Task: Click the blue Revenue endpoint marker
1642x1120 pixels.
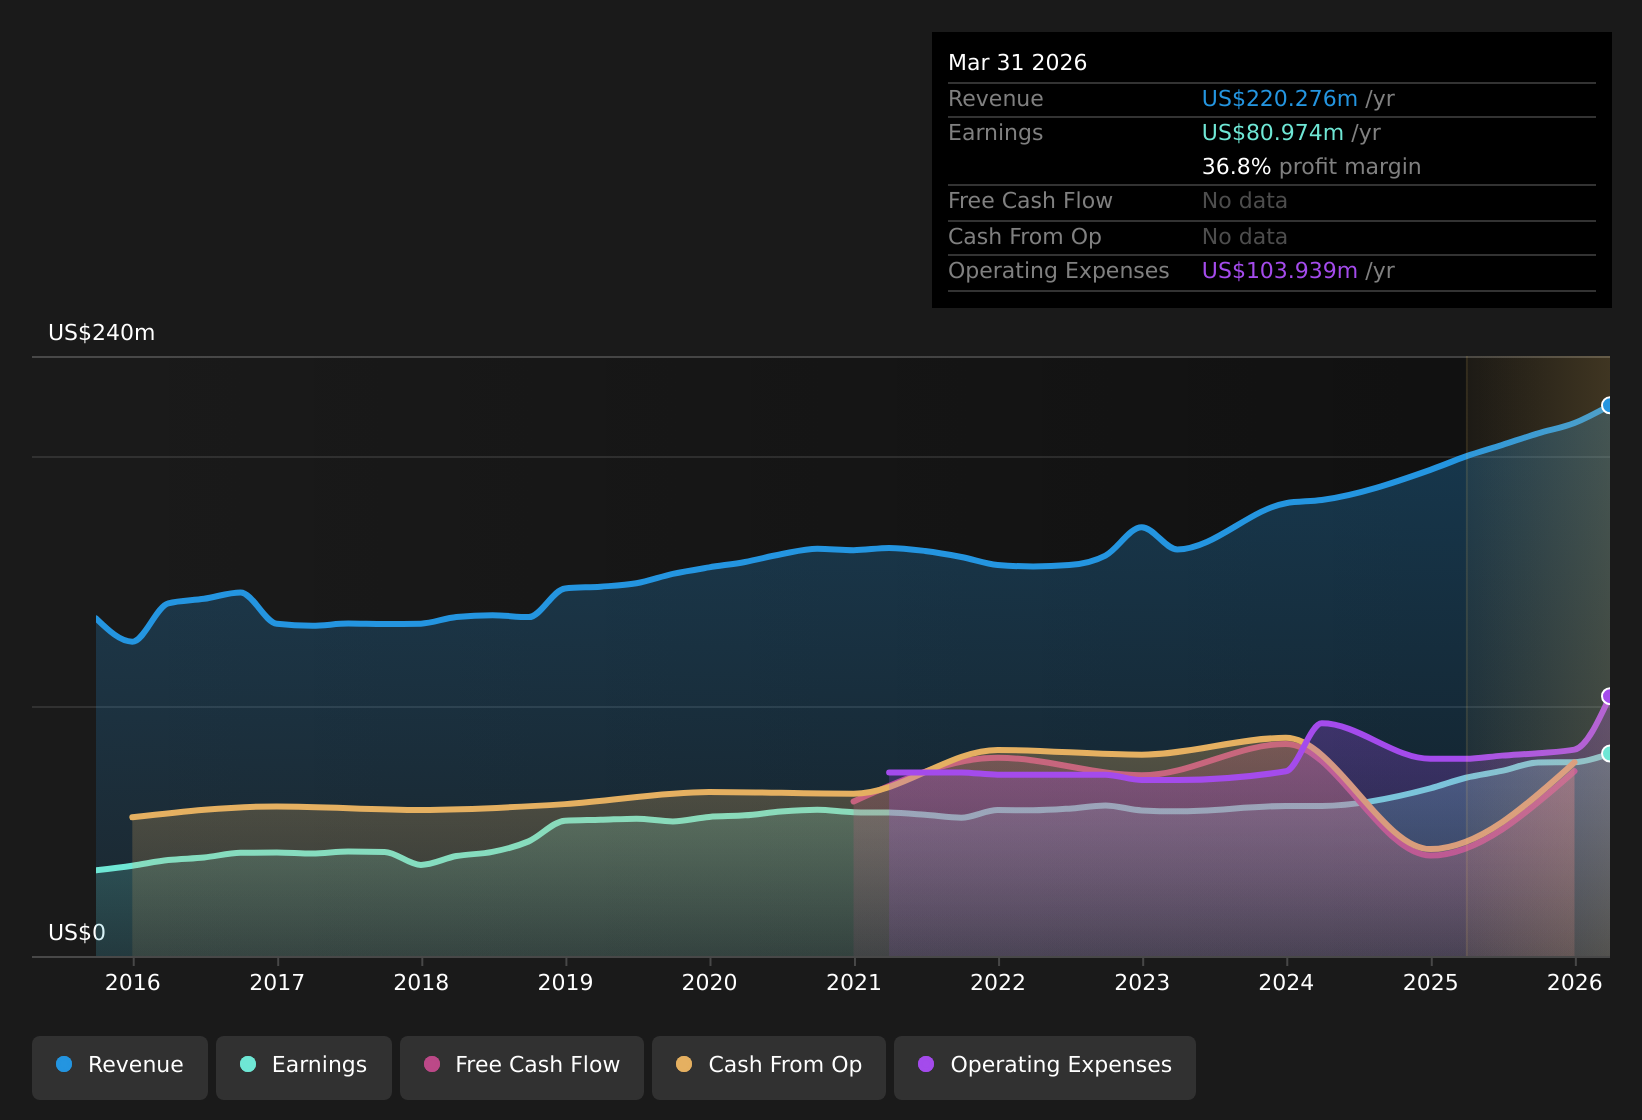Action: tap(1608, 405)
